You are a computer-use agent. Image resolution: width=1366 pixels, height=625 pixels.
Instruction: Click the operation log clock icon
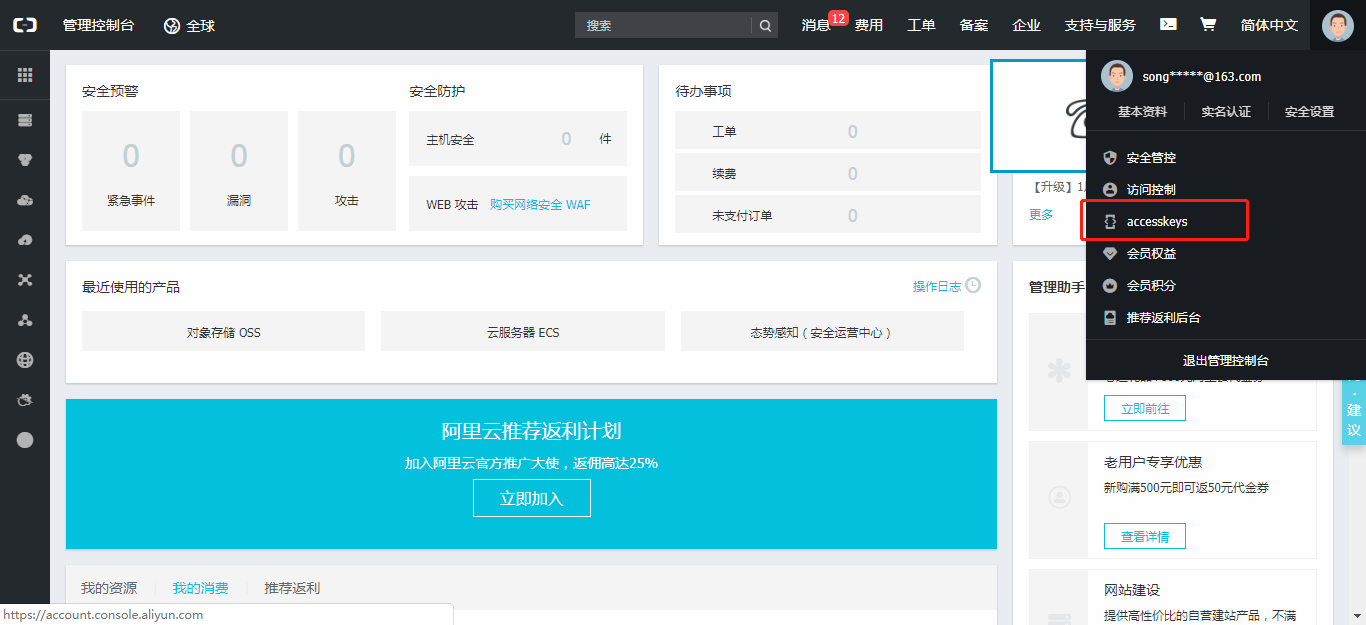(973, 285)
